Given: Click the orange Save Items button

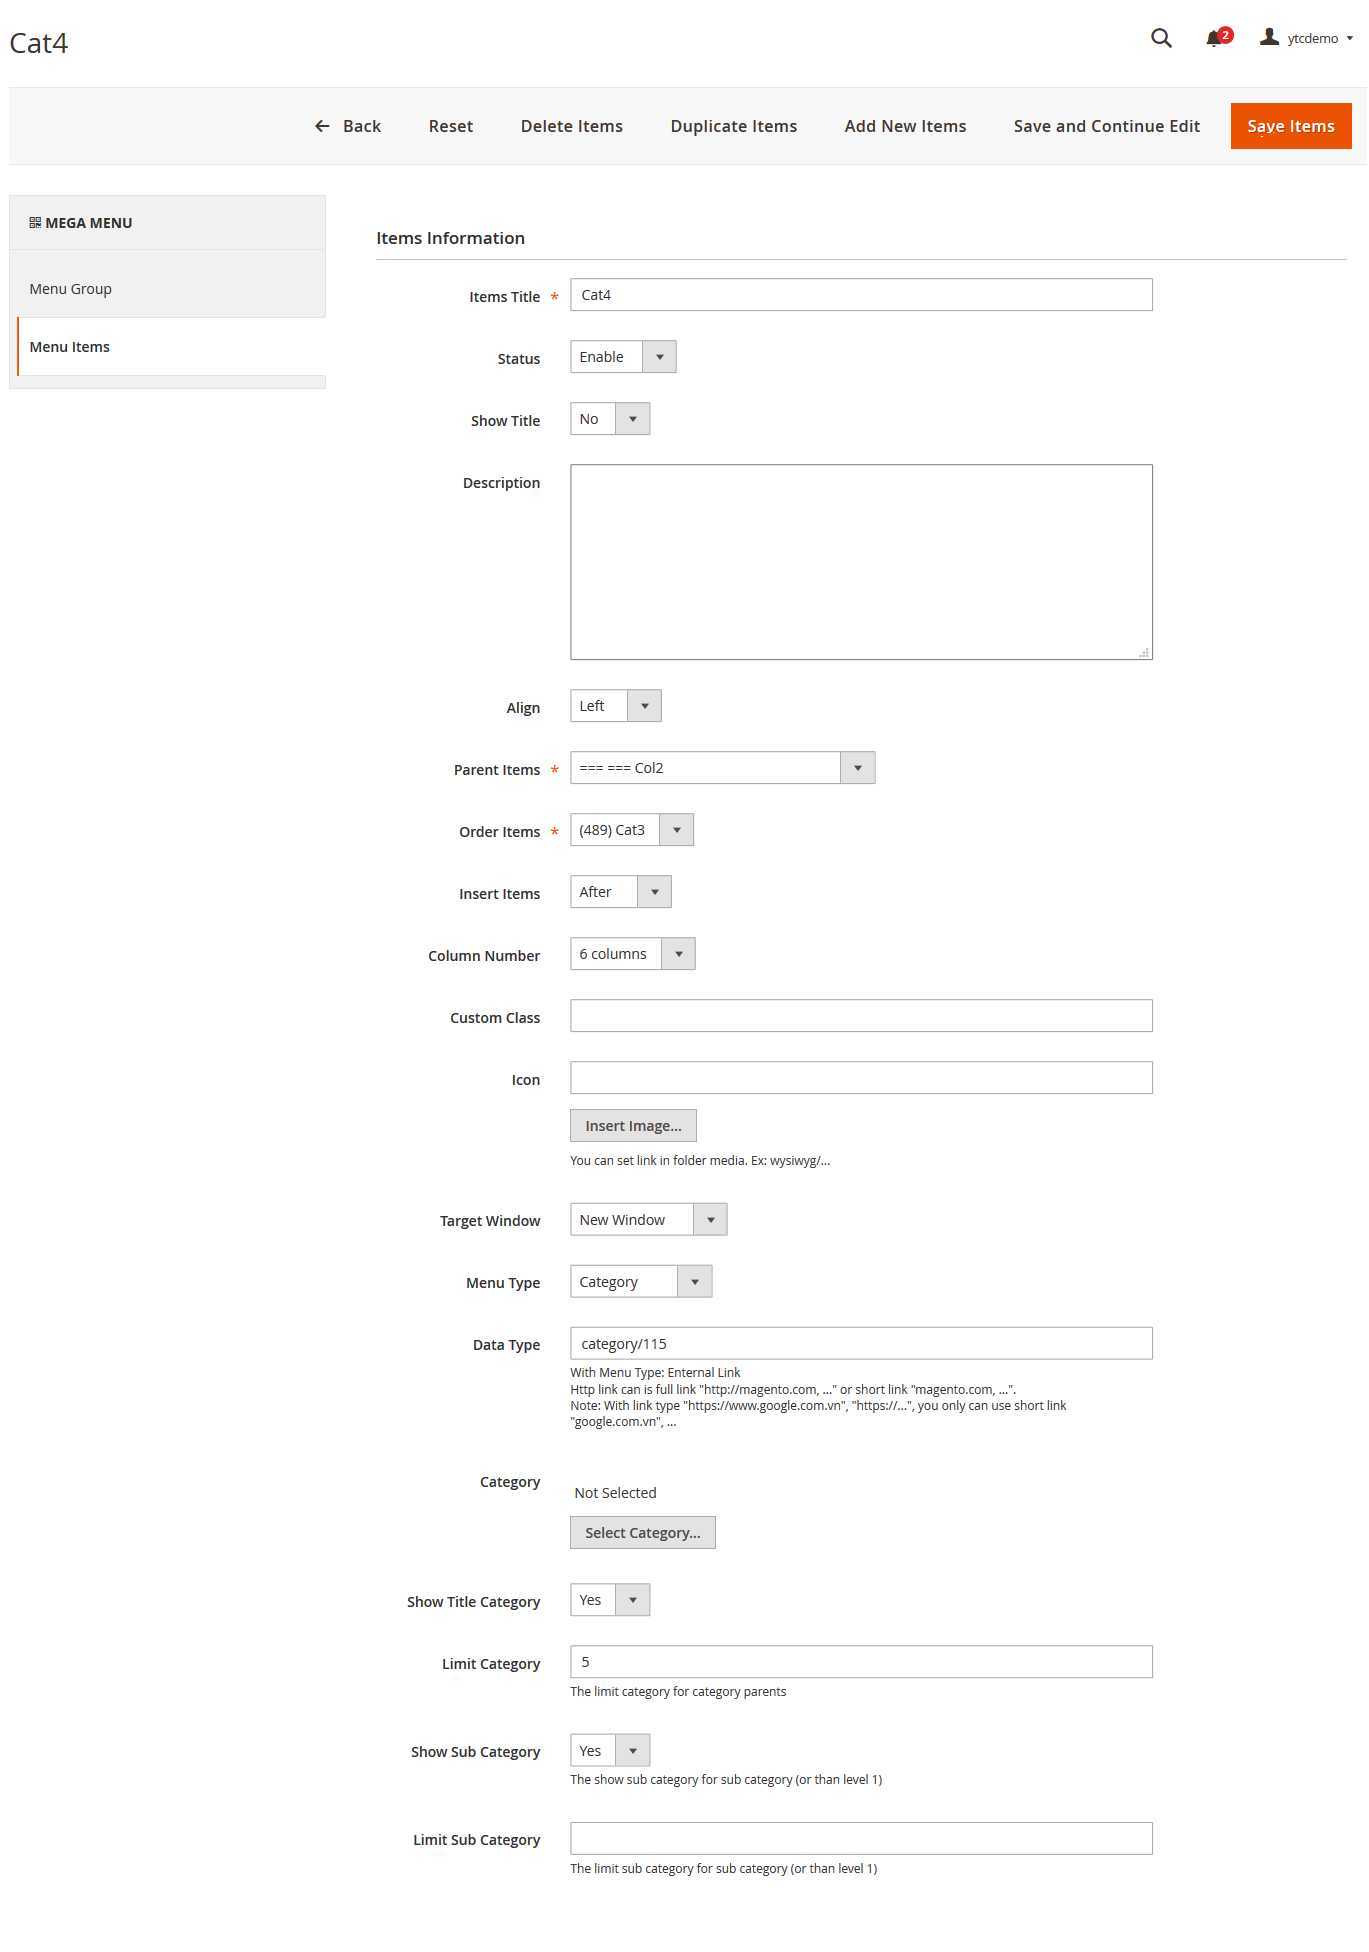Looking at the screenshot, I should [1291, 126].
